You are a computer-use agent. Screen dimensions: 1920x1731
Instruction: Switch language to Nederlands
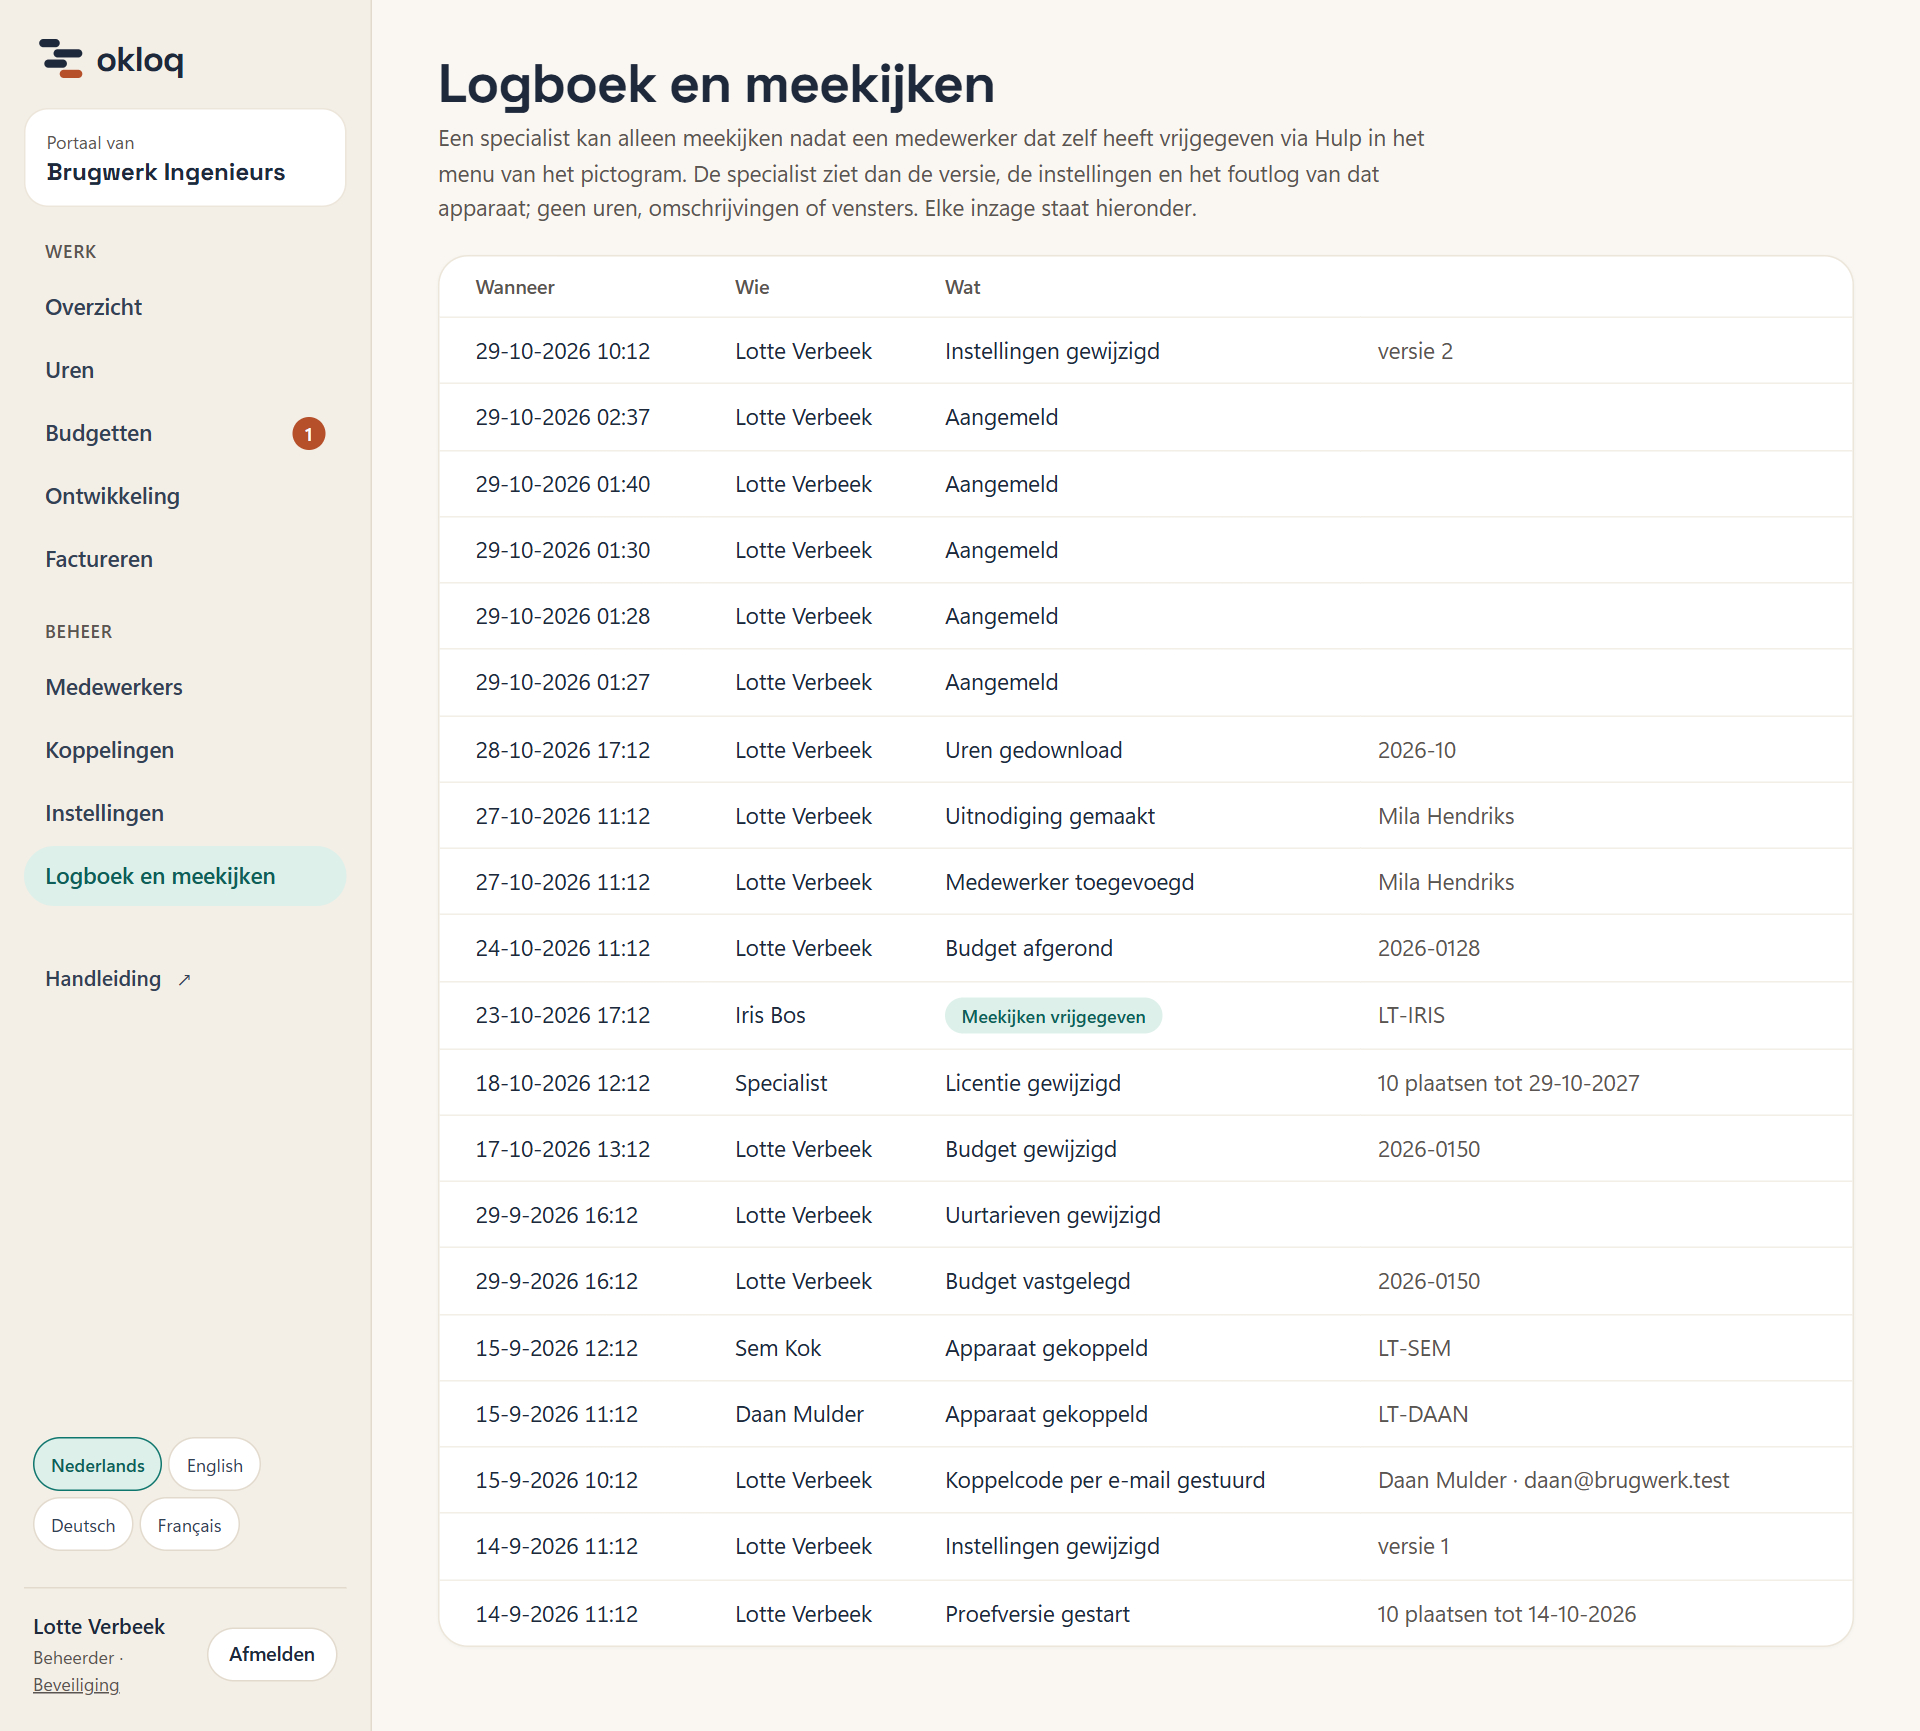(x=97, y=1465)
